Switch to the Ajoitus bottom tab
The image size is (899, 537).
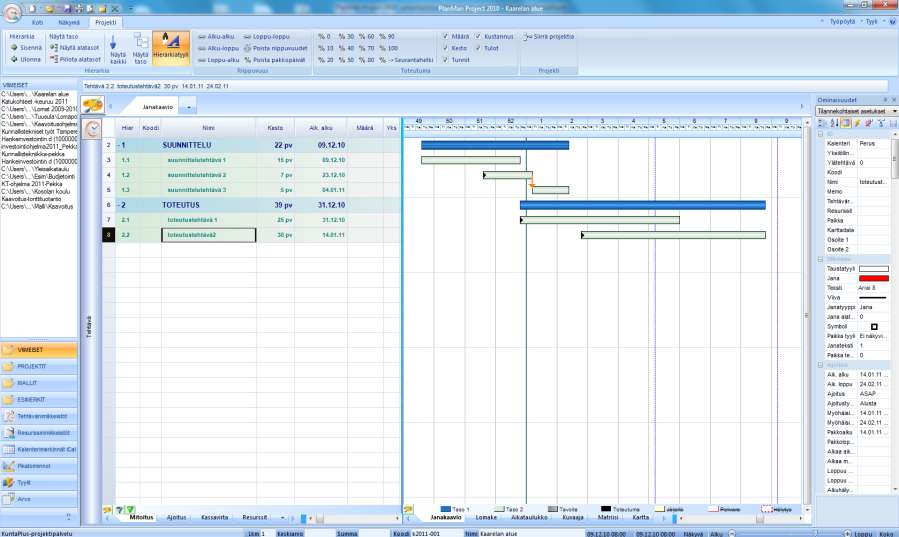tap(177, 518)
